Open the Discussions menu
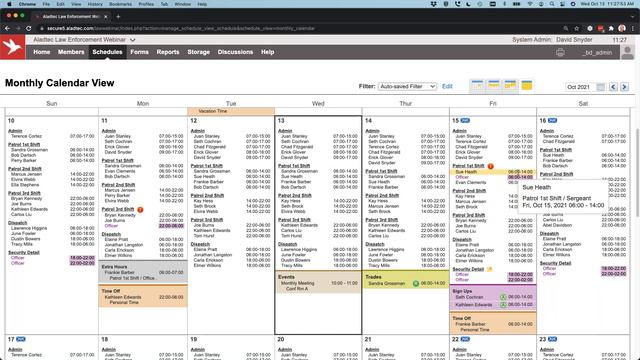This screenshot has width=640, height=360. coord(235,52)
